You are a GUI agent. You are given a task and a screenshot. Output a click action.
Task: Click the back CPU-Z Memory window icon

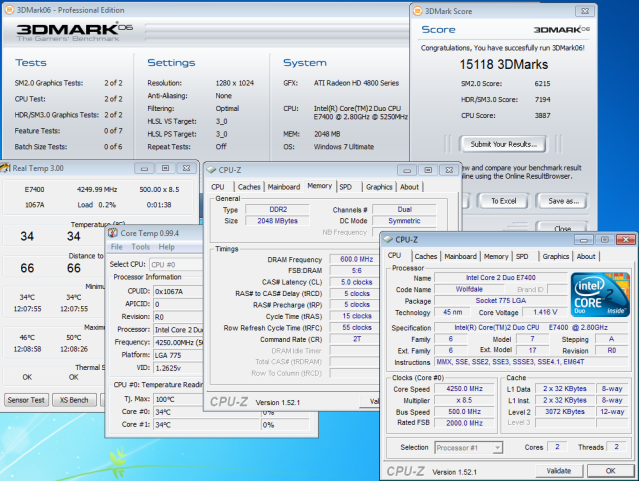coord(212,170)
